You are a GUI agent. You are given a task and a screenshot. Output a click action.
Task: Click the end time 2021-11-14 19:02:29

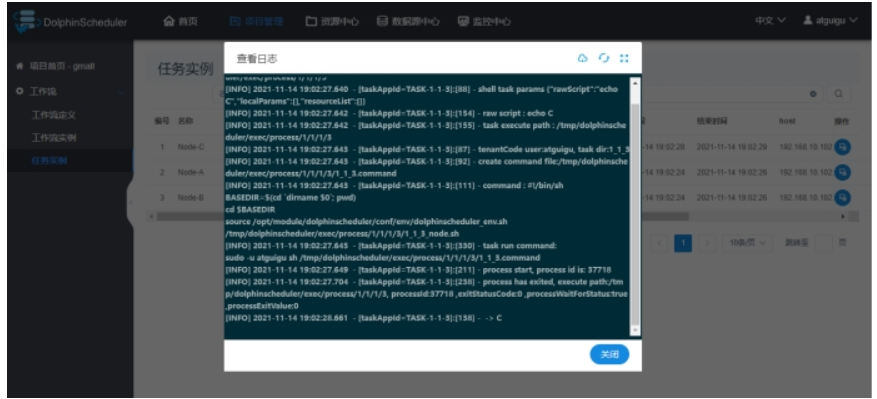click(x=732, y=147)
